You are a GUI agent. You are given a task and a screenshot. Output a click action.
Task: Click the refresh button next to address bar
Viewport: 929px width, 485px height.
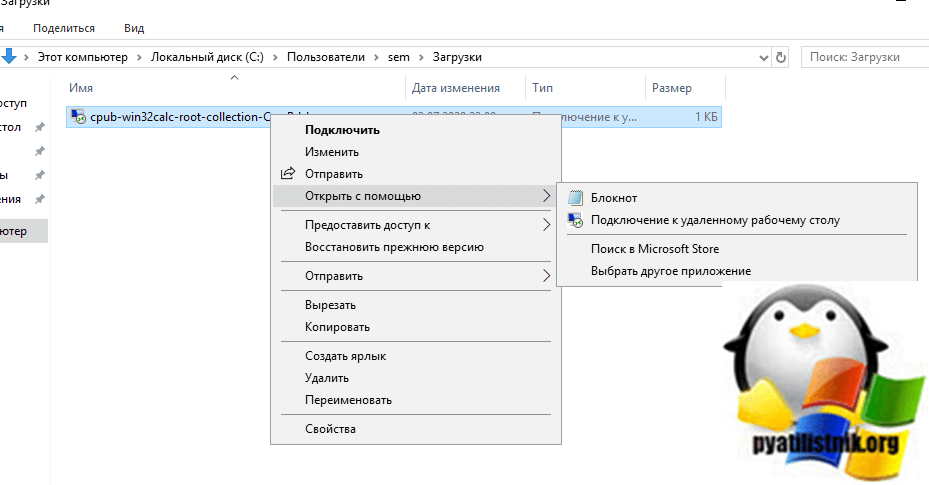(781, 58)
